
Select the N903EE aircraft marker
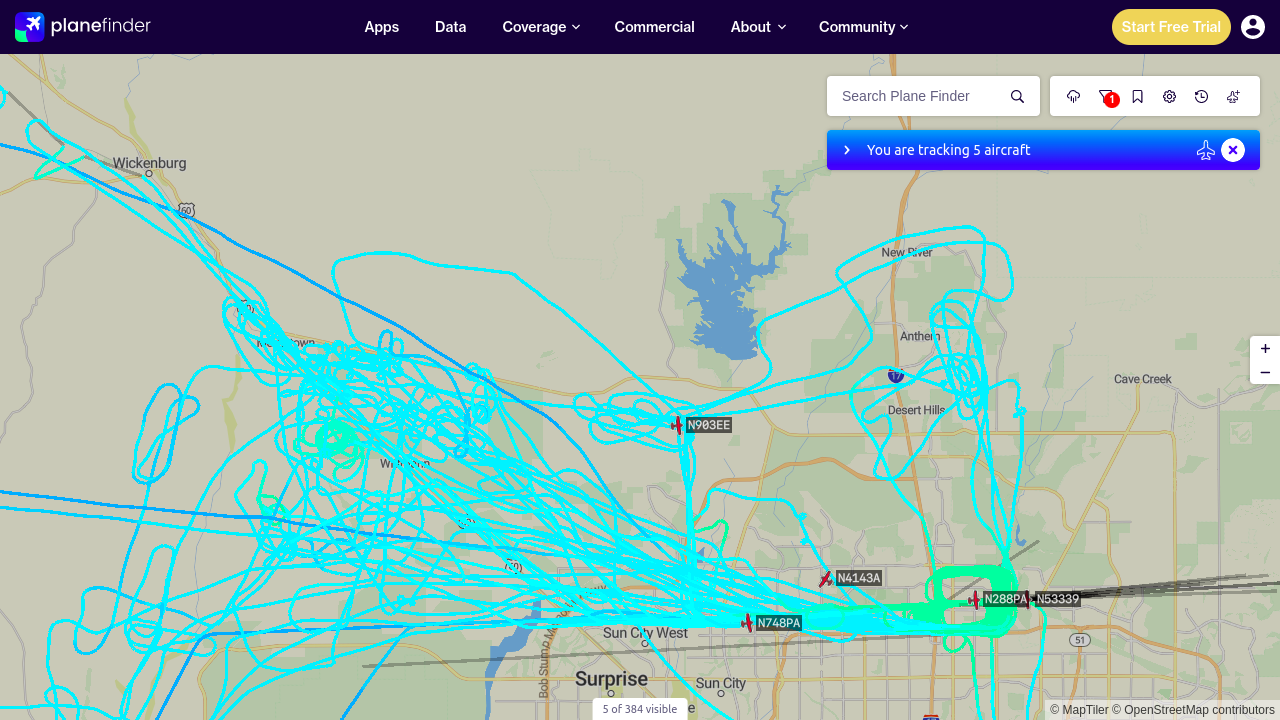point(677,425)
